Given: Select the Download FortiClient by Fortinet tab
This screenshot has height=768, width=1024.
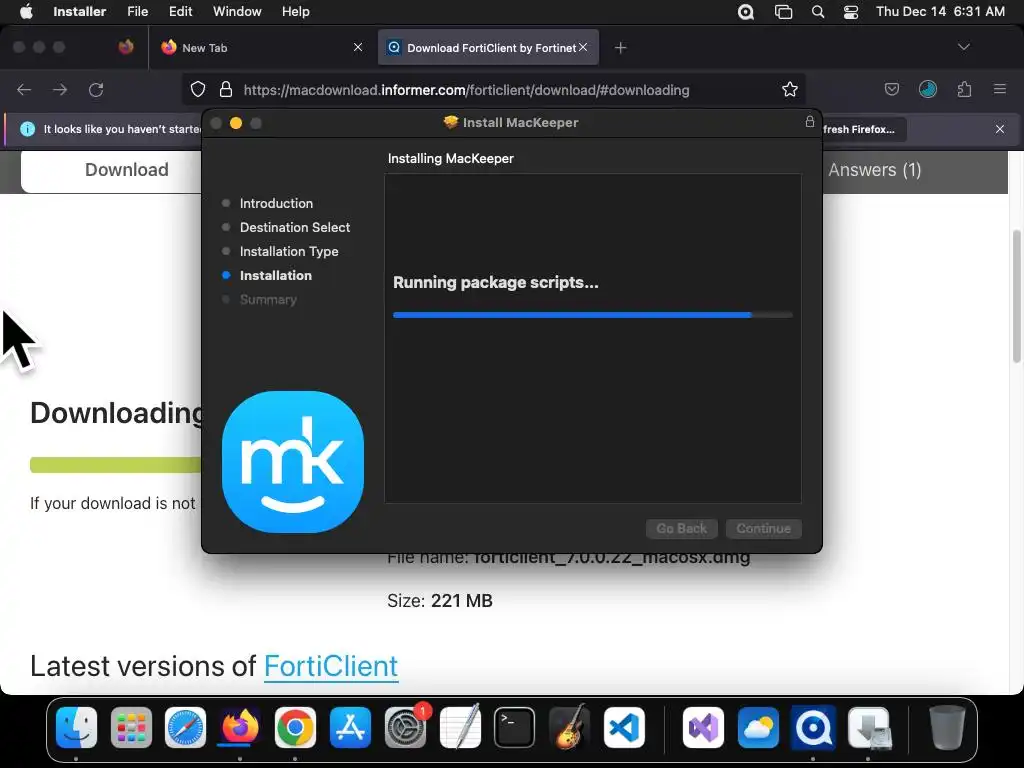Looking at the screenshot, I should pos(488,48).
